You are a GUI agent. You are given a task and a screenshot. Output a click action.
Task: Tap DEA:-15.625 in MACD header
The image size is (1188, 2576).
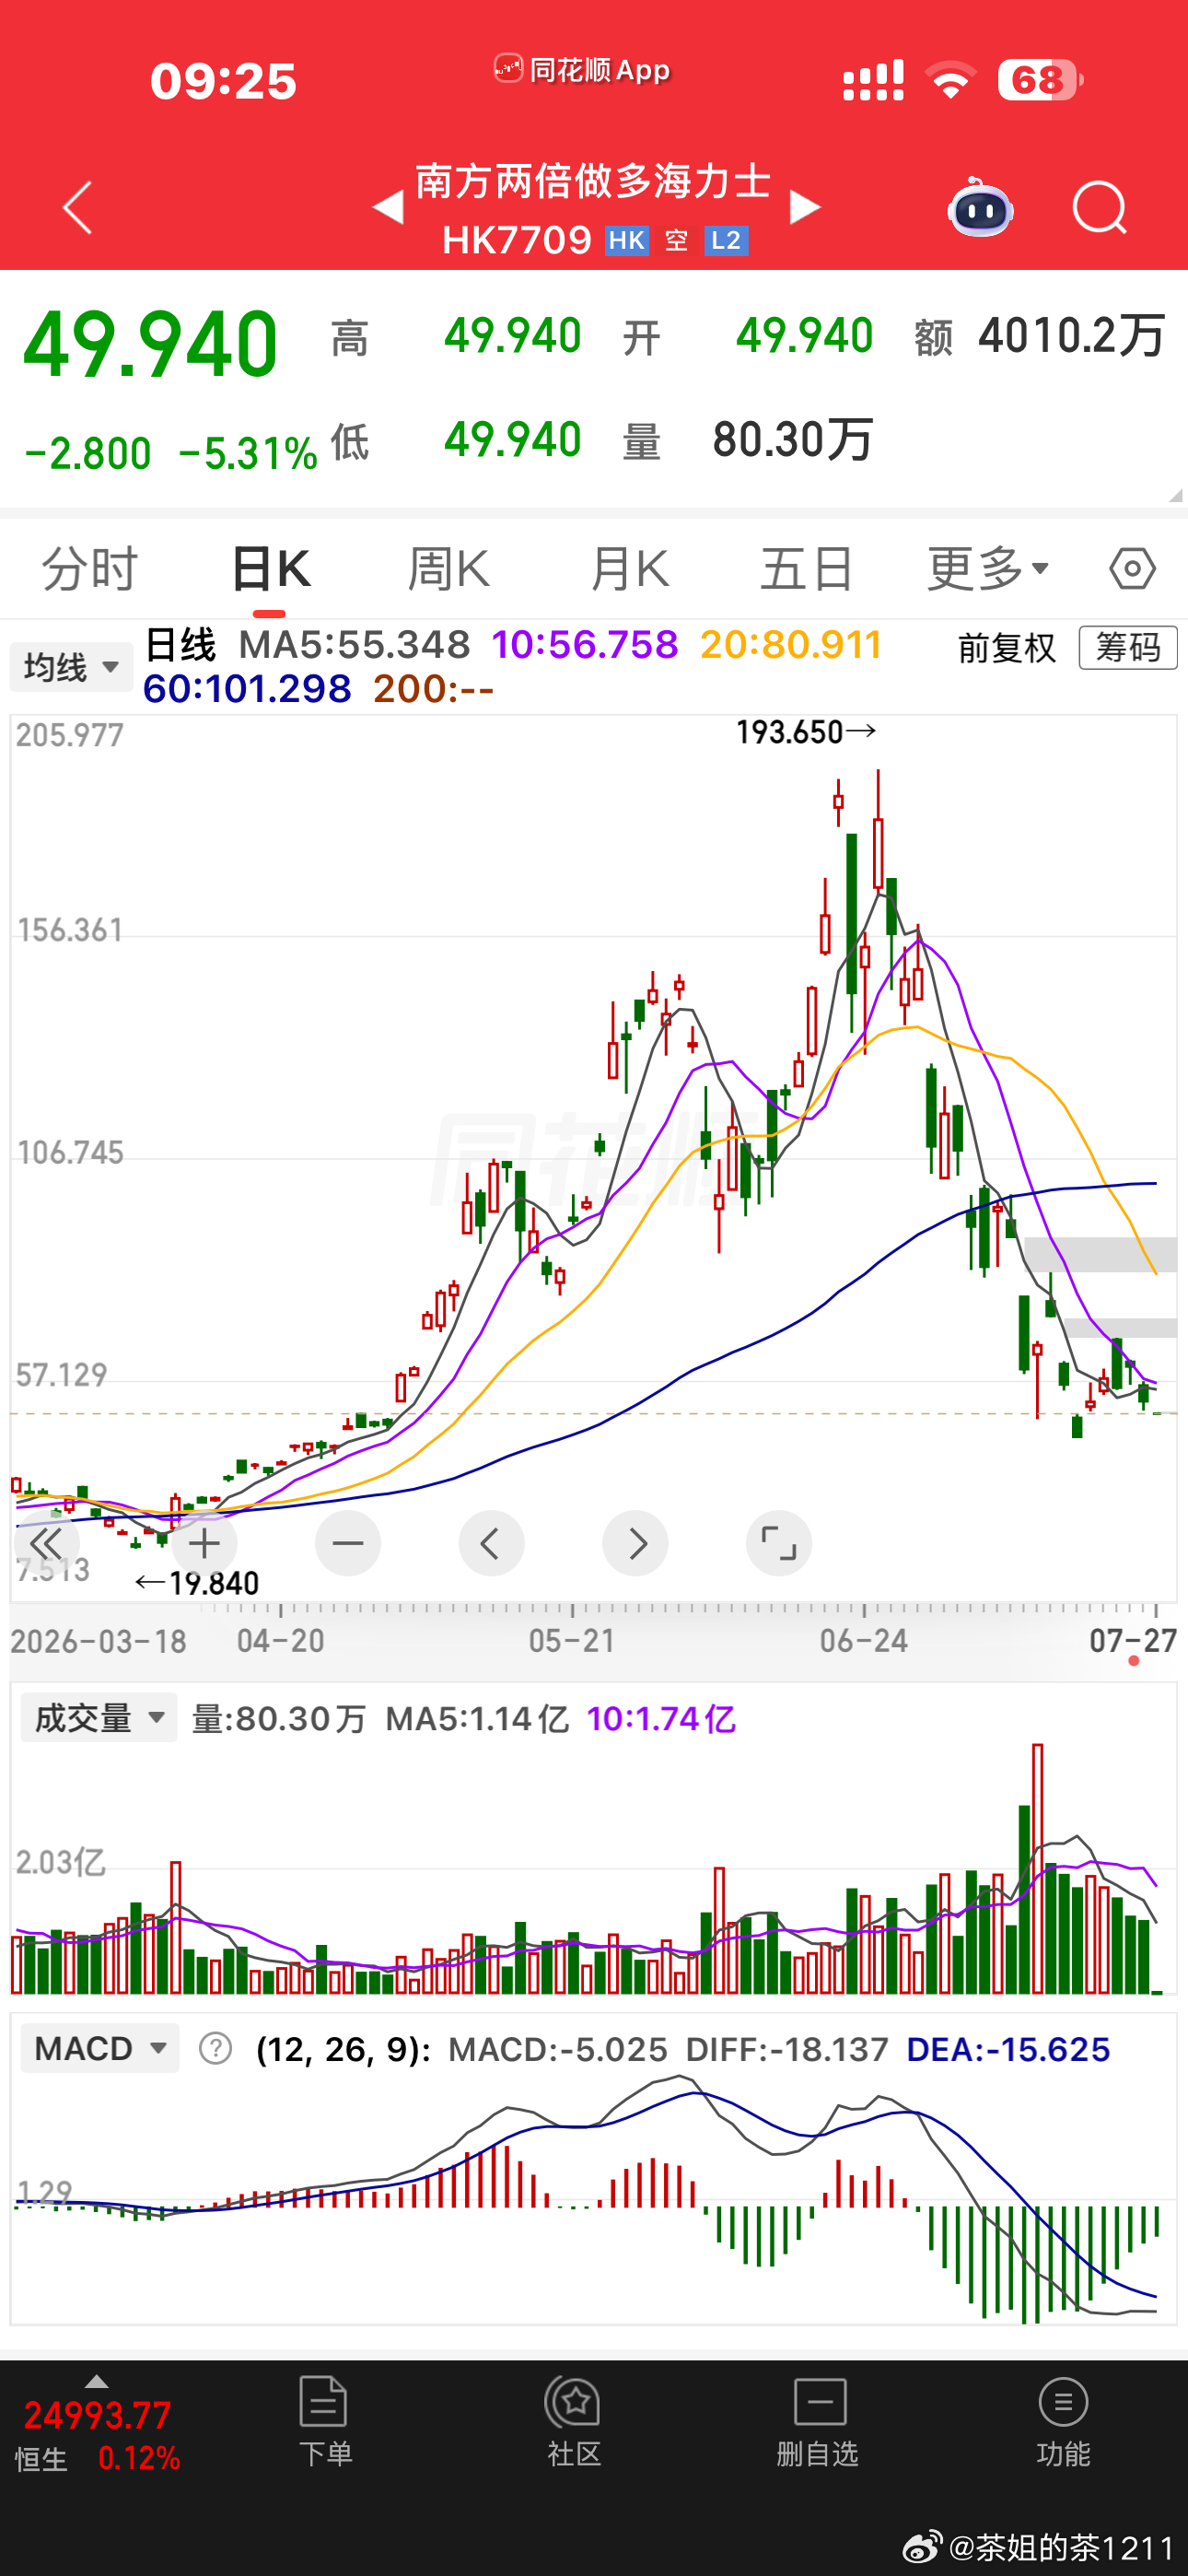click(1008, 2049)
